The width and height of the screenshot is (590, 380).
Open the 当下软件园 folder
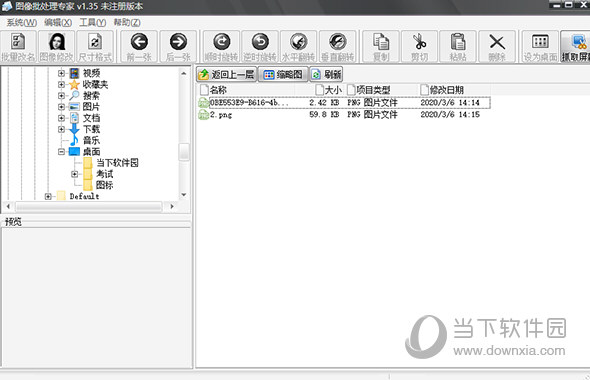[x=117, y=163]
